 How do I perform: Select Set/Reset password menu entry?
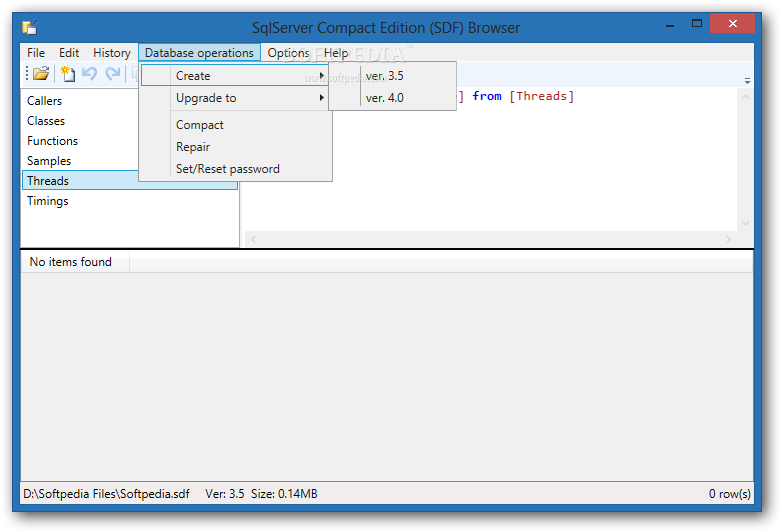click(235, 169)
